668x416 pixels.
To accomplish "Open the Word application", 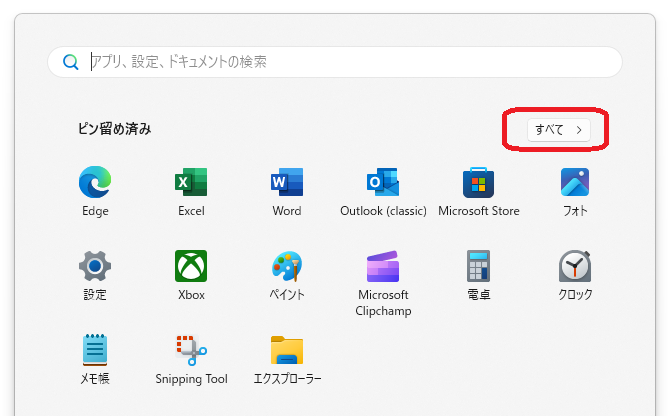I will tap(287, 182).
